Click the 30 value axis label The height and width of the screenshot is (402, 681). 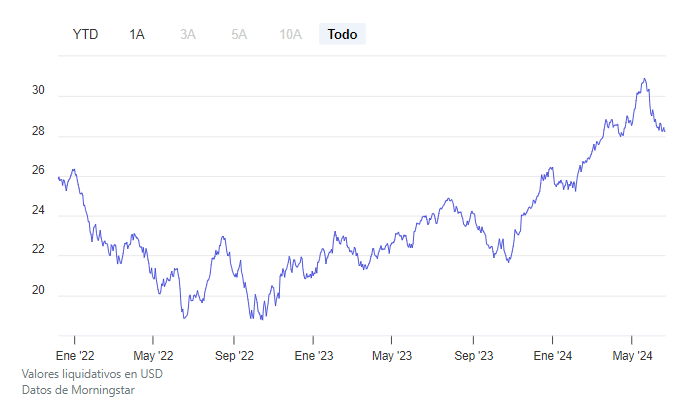tap(39, 91)
